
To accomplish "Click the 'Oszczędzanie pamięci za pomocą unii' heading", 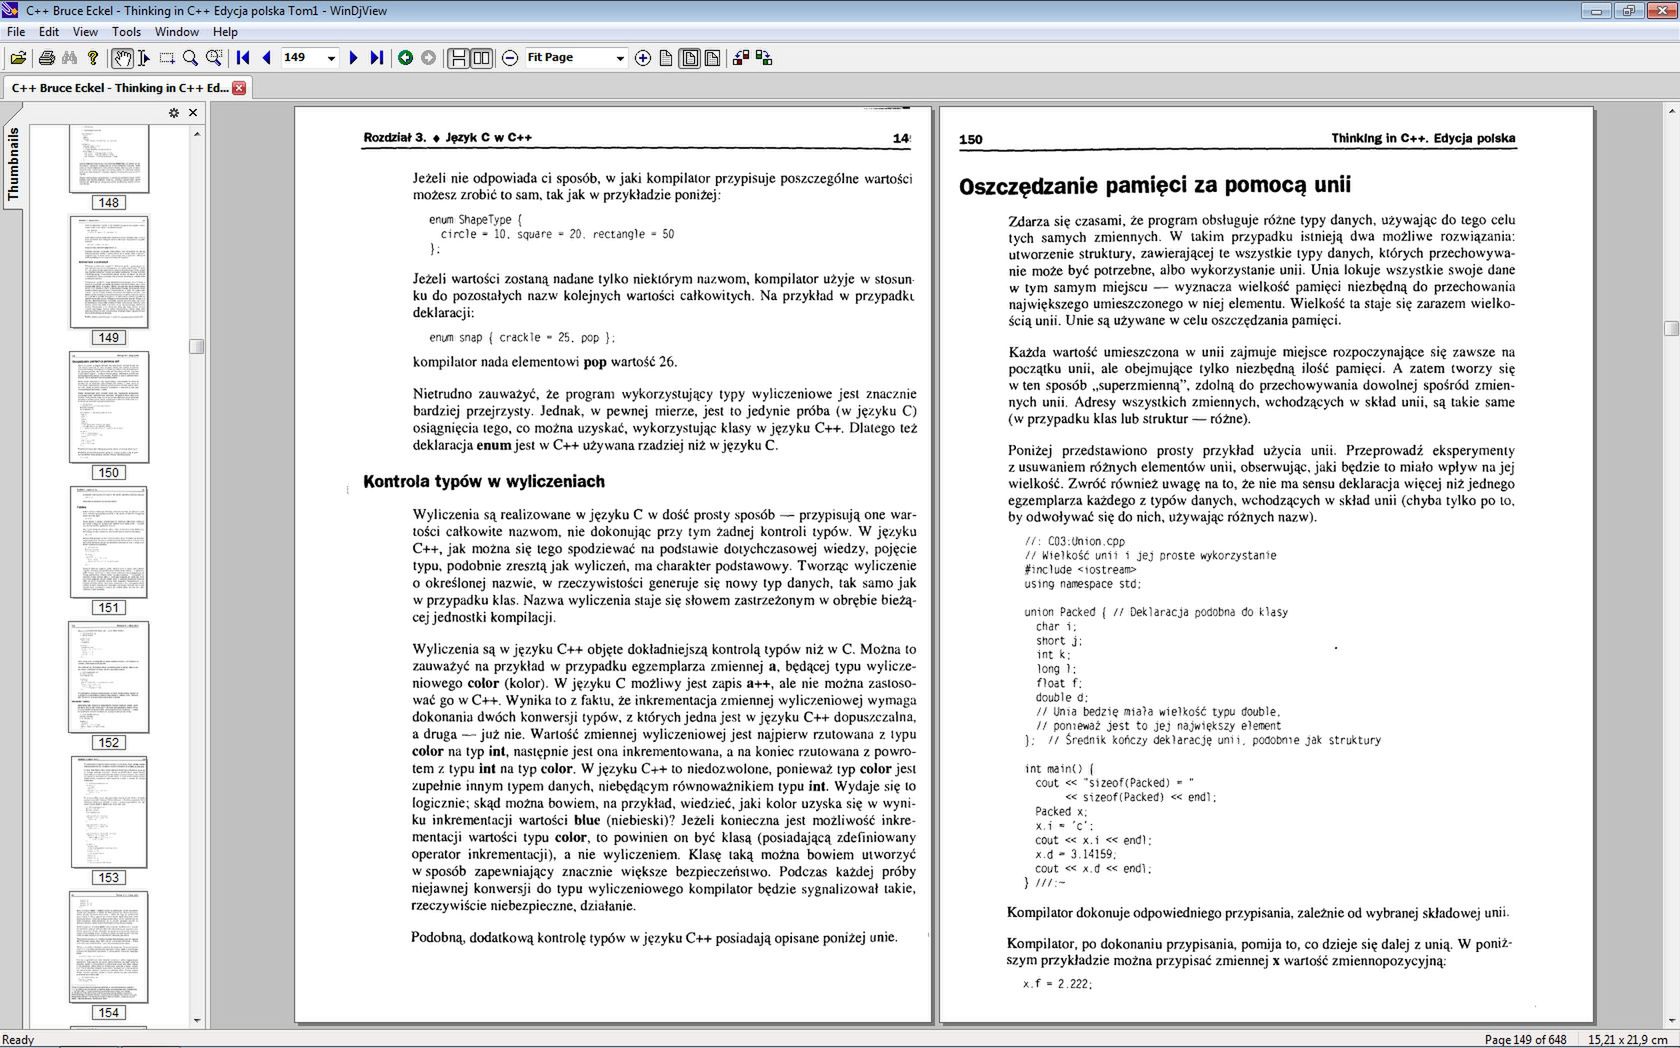I will click(x=1155, y=186).
